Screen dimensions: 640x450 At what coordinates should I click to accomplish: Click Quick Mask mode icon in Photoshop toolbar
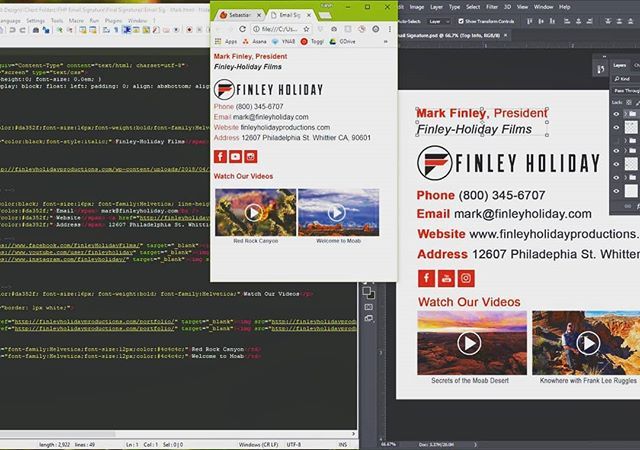click(369, 307)
